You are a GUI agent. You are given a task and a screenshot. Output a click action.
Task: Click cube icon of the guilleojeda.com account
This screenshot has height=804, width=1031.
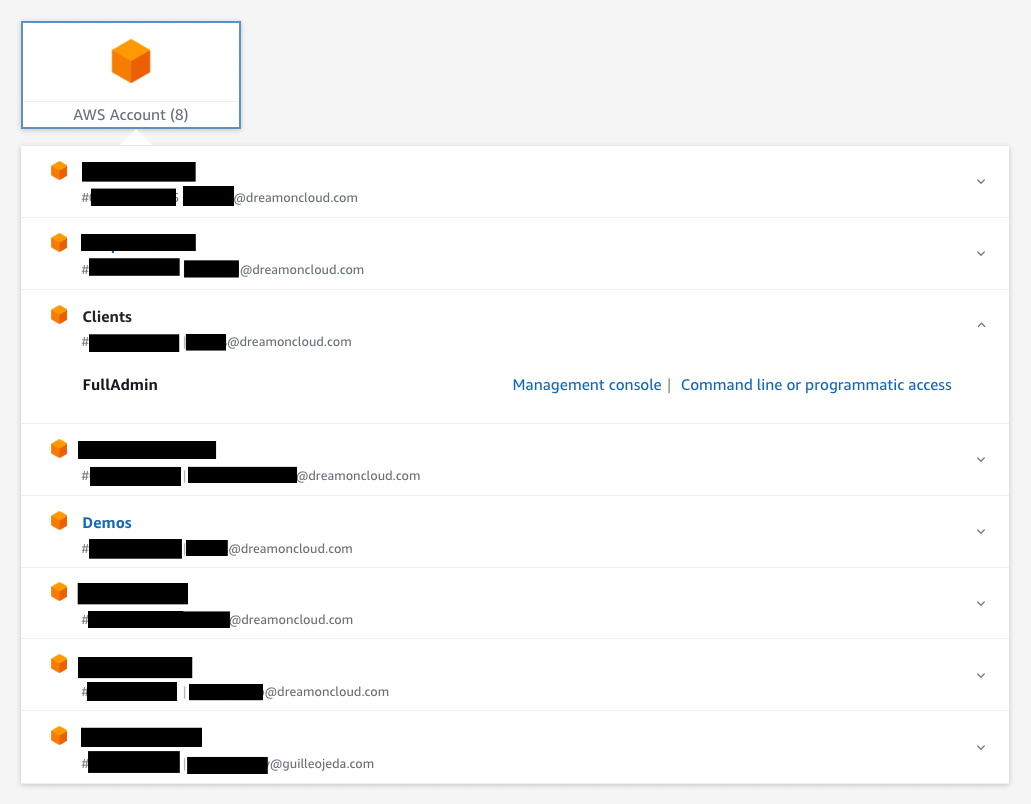59,736
